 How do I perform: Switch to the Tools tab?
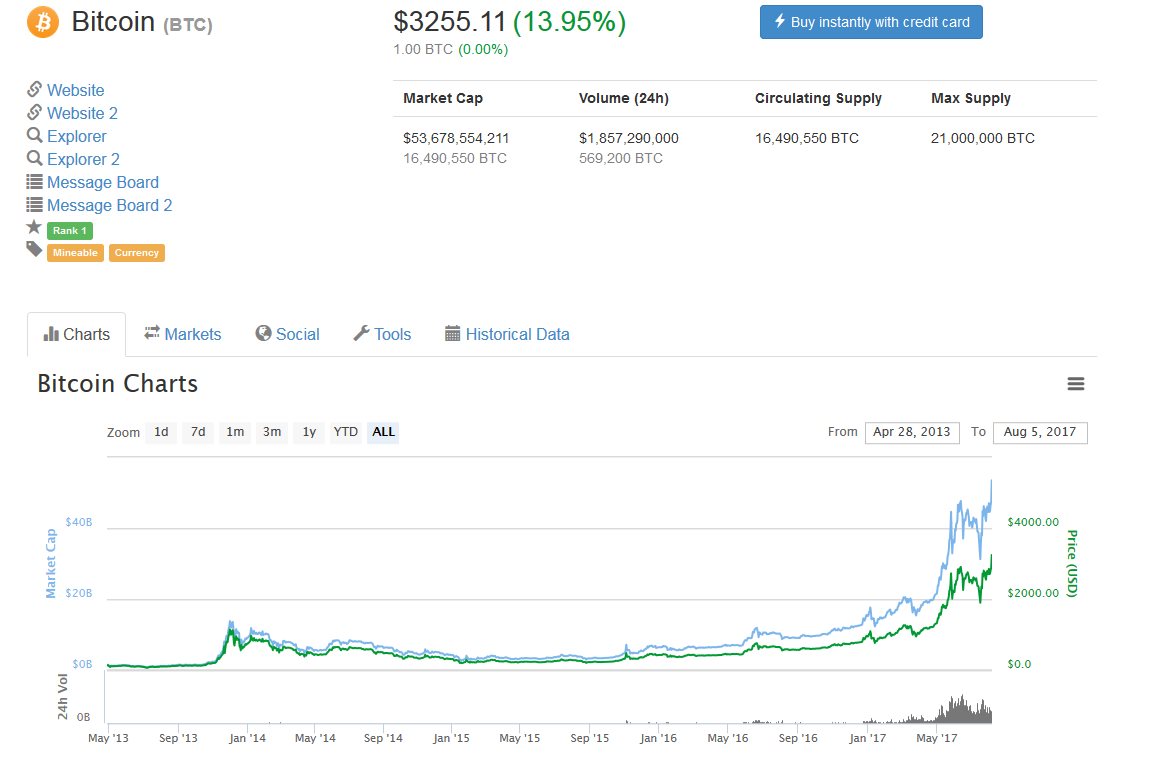[x=382, y=335]
